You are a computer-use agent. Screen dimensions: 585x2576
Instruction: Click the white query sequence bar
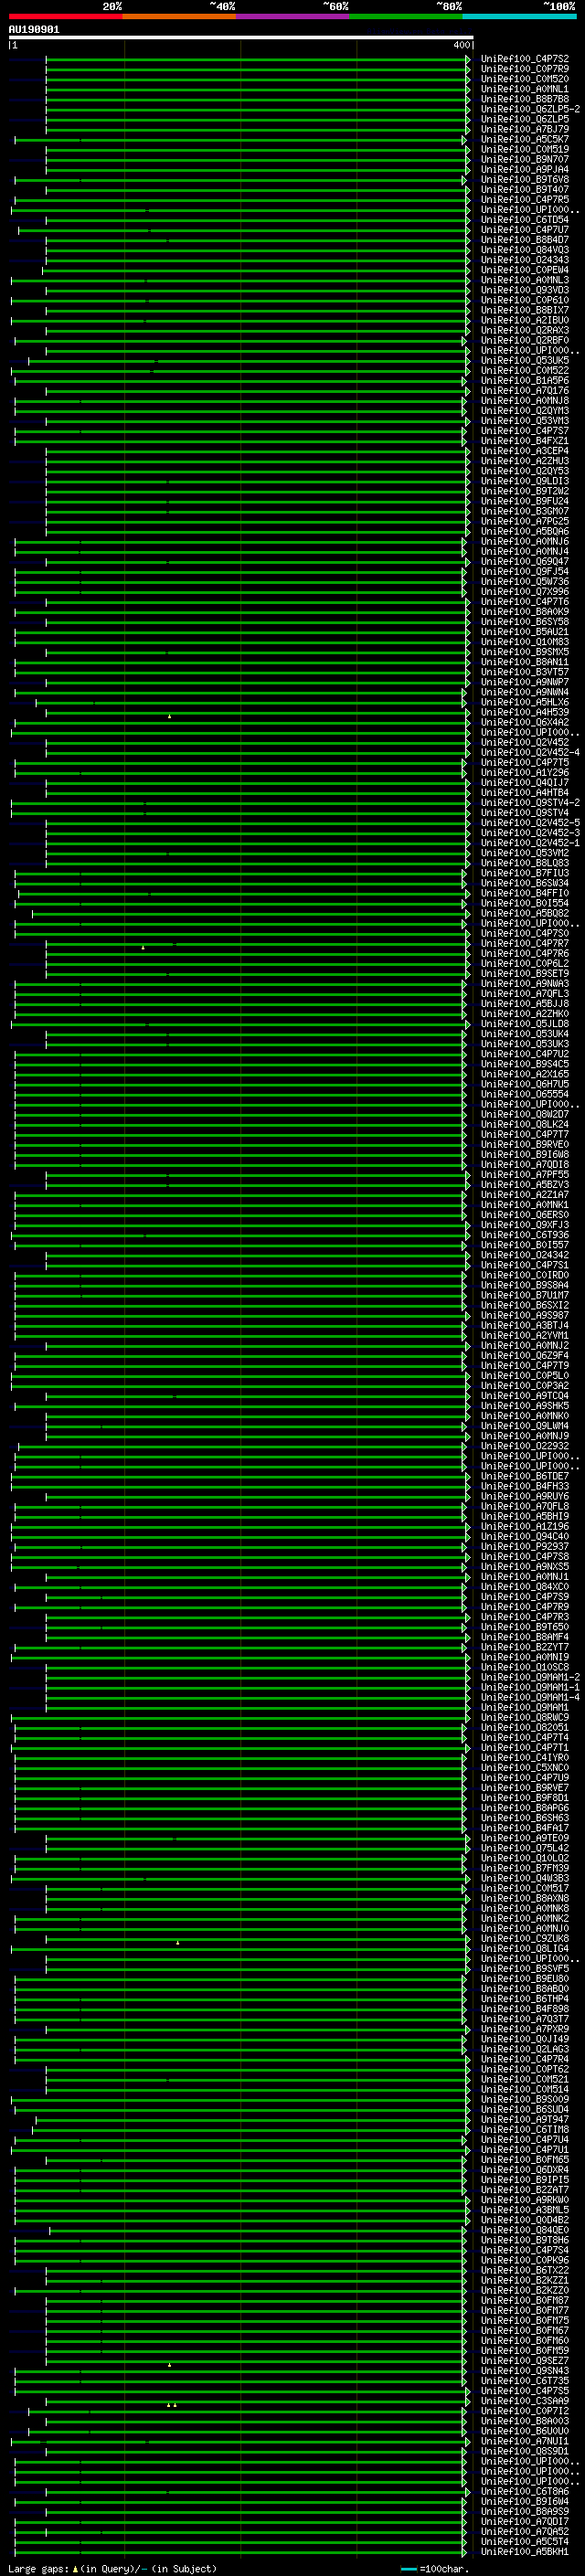pos(241,38)
